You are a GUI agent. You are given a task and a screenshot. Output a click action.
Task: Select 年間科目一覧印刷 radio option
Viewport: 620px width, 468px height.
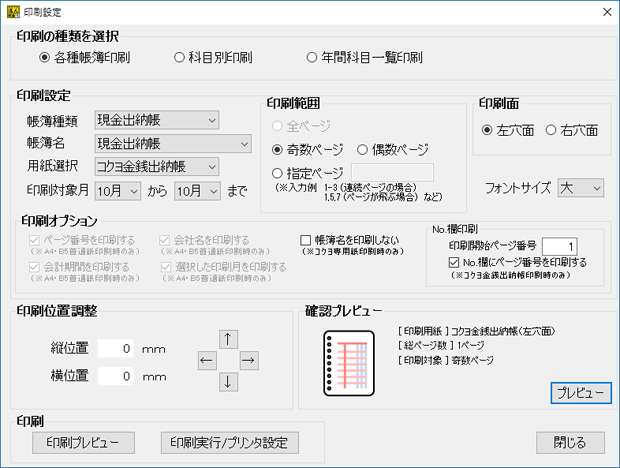(x=313, y=57)
